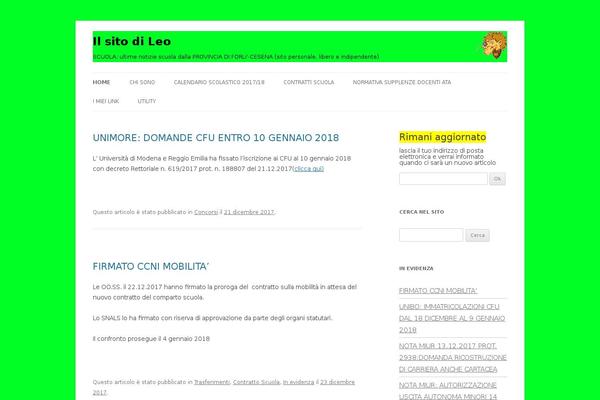Follow the '(clicca qui)' link
This screenshot has width=600, height=400.
tap(308, 169)
